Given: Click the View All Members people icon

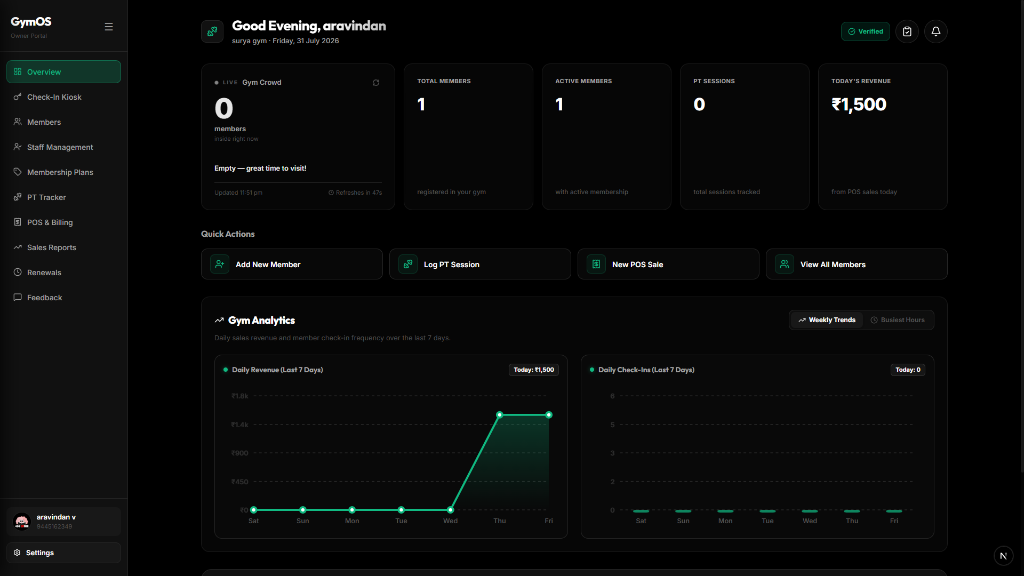Looking at the screenshot, I should click(784, 264).
